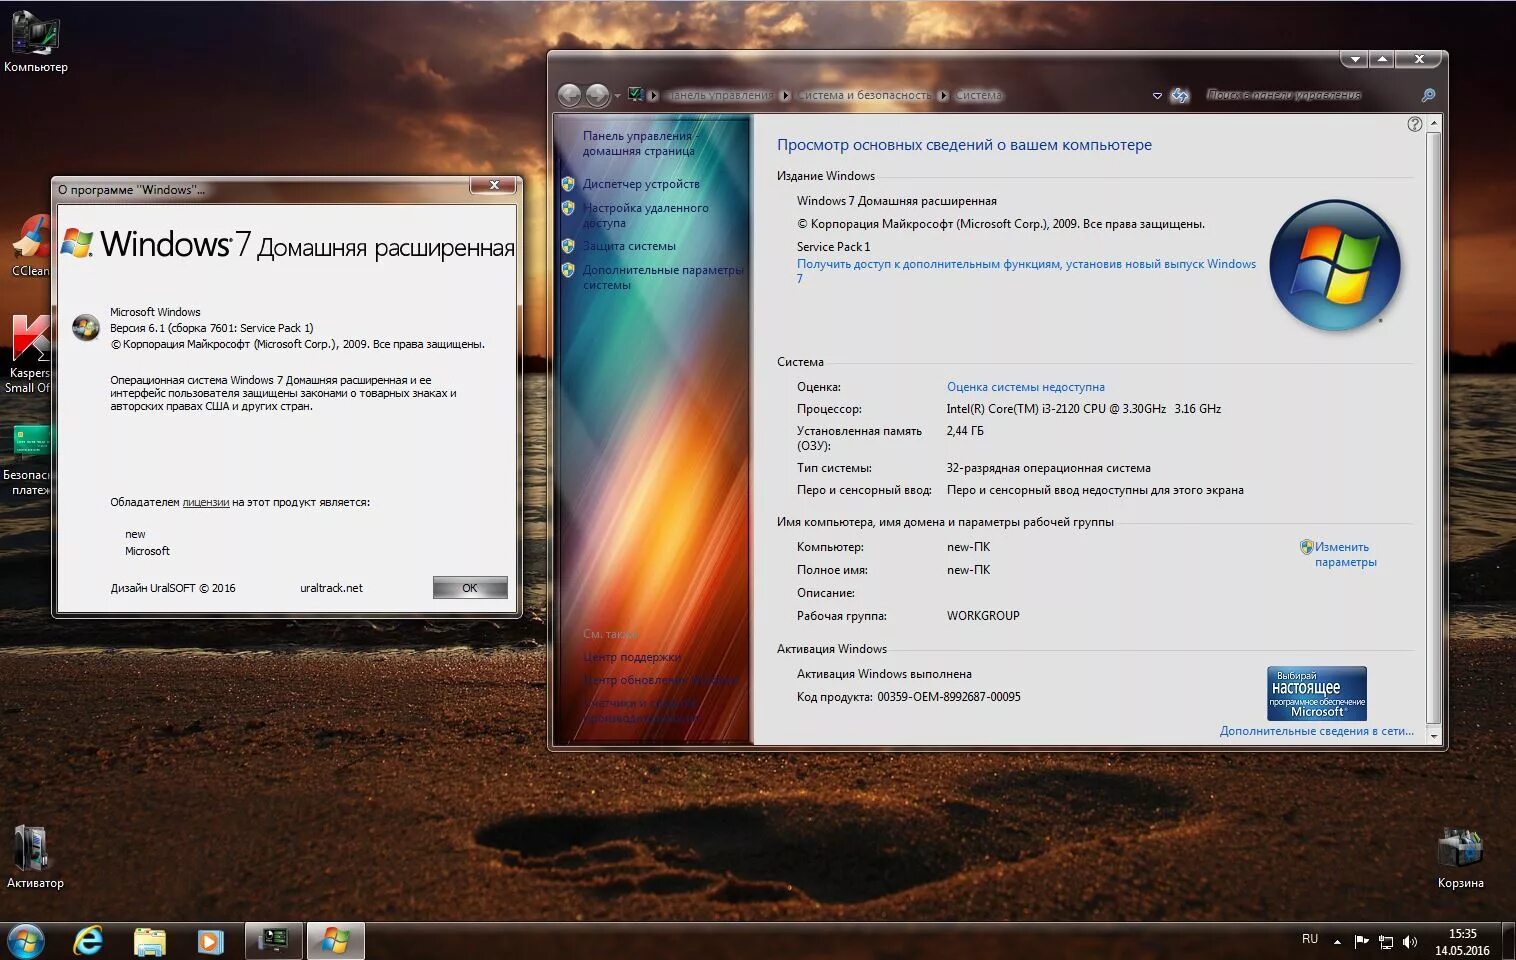
Task: Open the CCleaner desktop icon
Action: [x=30, y=246]
